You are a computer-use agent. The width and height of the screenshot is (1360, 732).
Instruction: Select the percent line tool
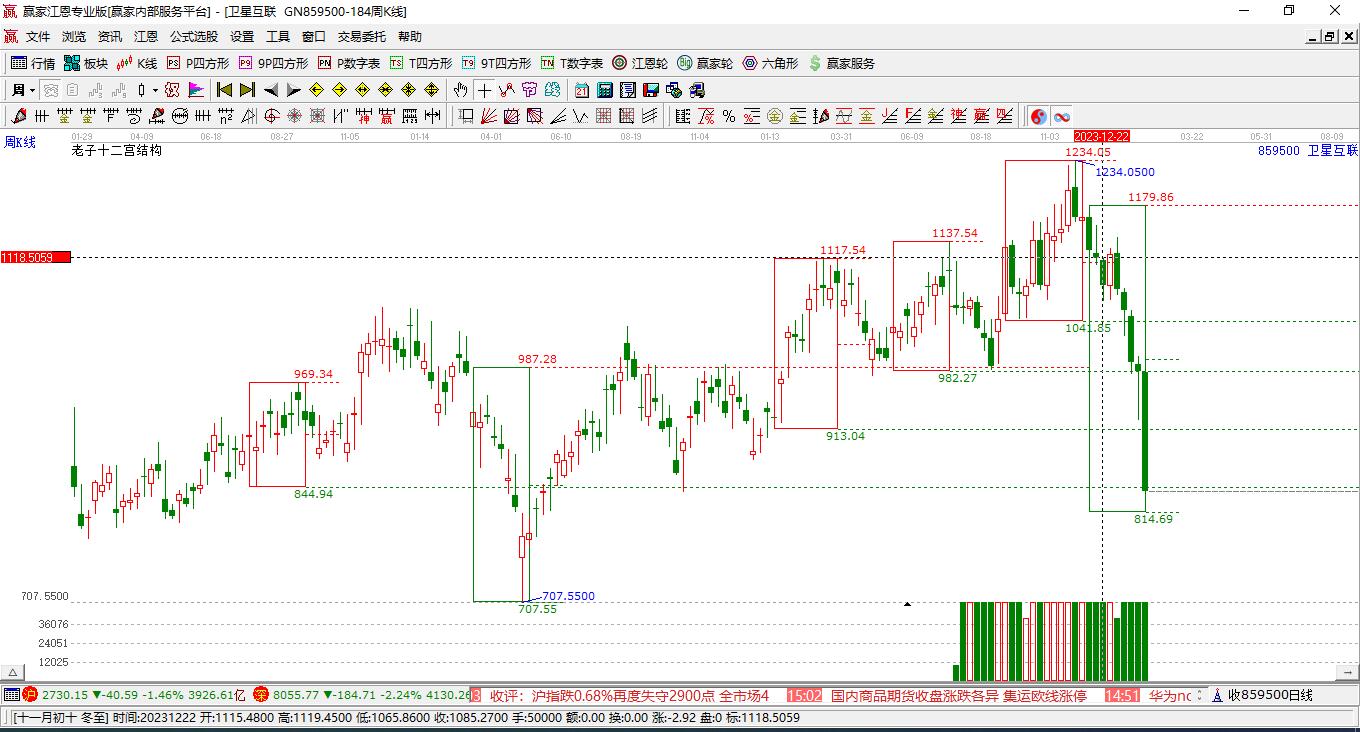pyautogui.click(x=729, y=116)
